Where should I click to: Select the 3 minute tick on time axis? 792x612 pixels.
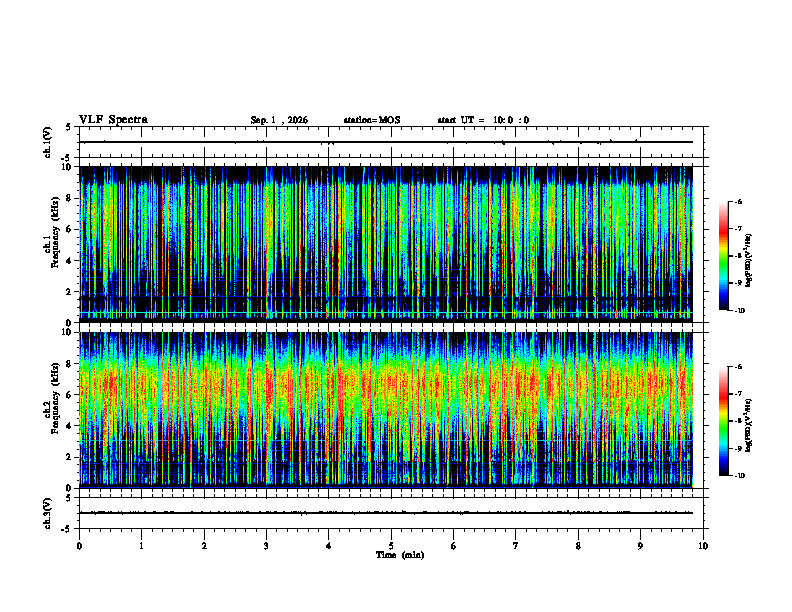266,546
